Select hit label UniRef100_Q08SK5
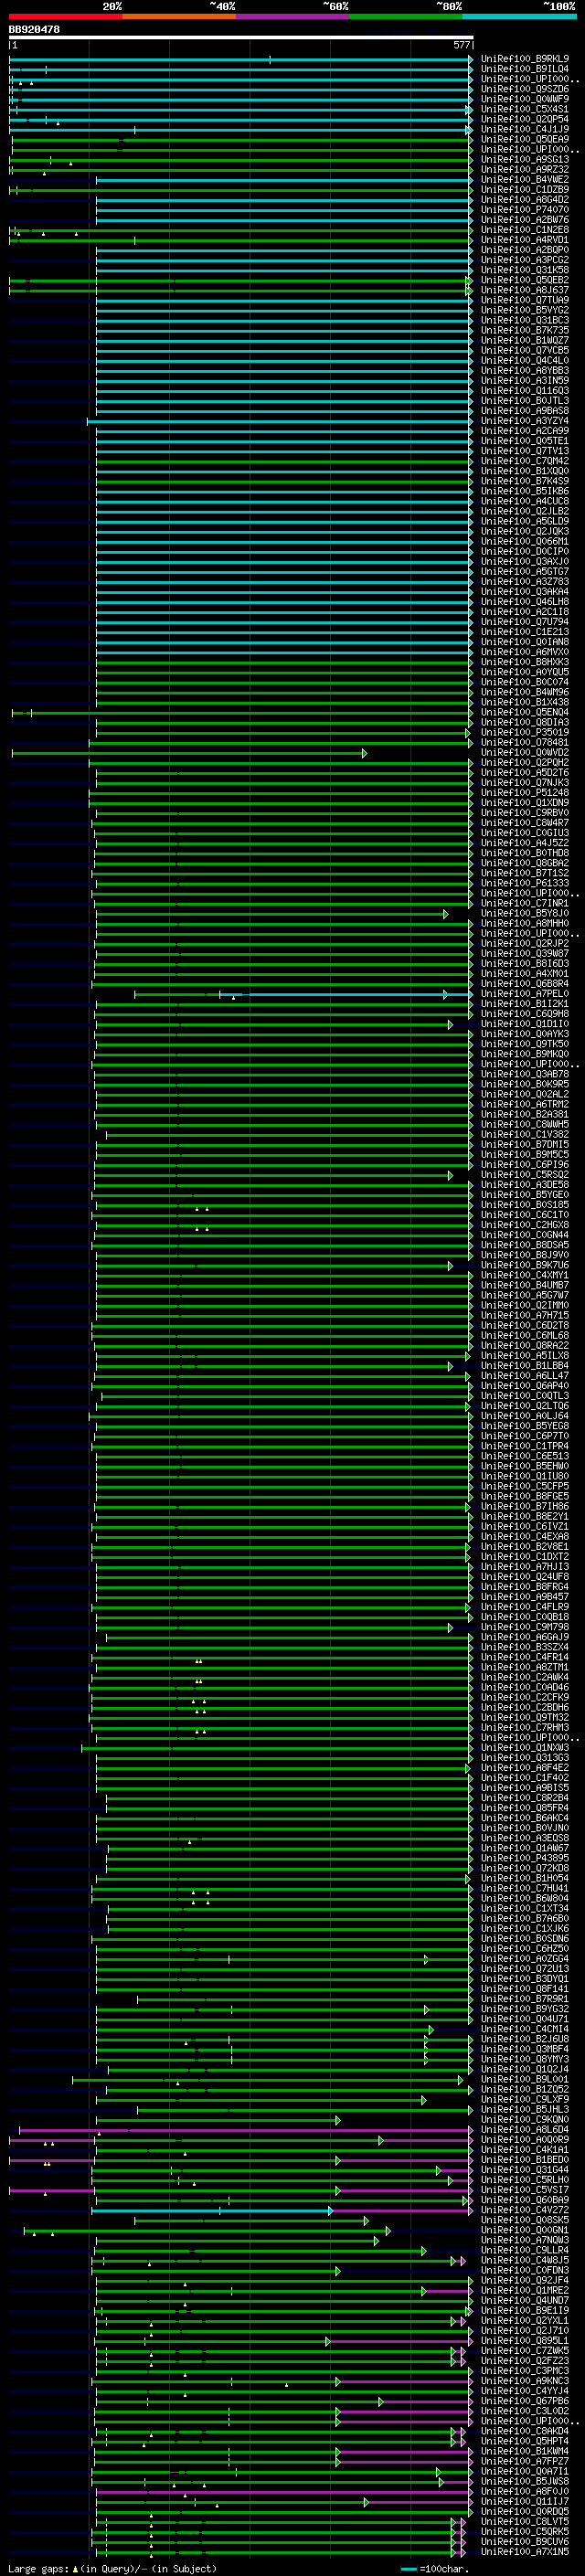Image resolution: width=585 pixels, height=2576 pixels. coord(525,2220)
